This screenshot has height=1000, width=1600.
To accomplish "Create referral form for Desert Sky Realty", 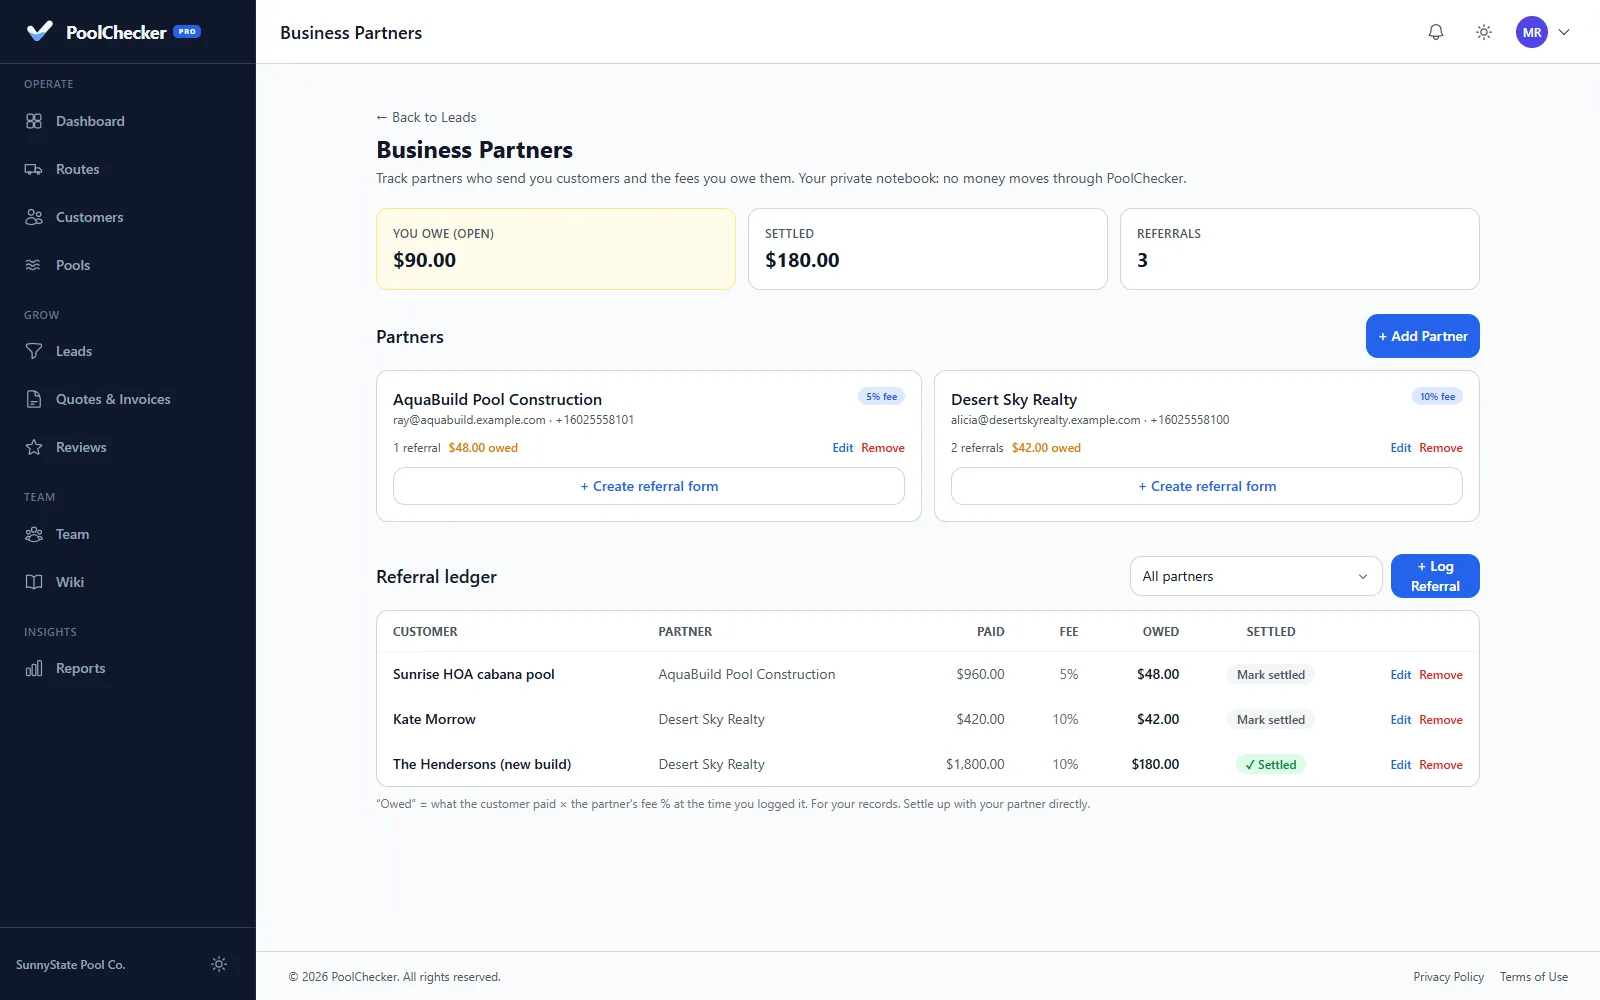I will click(1207, 486).
